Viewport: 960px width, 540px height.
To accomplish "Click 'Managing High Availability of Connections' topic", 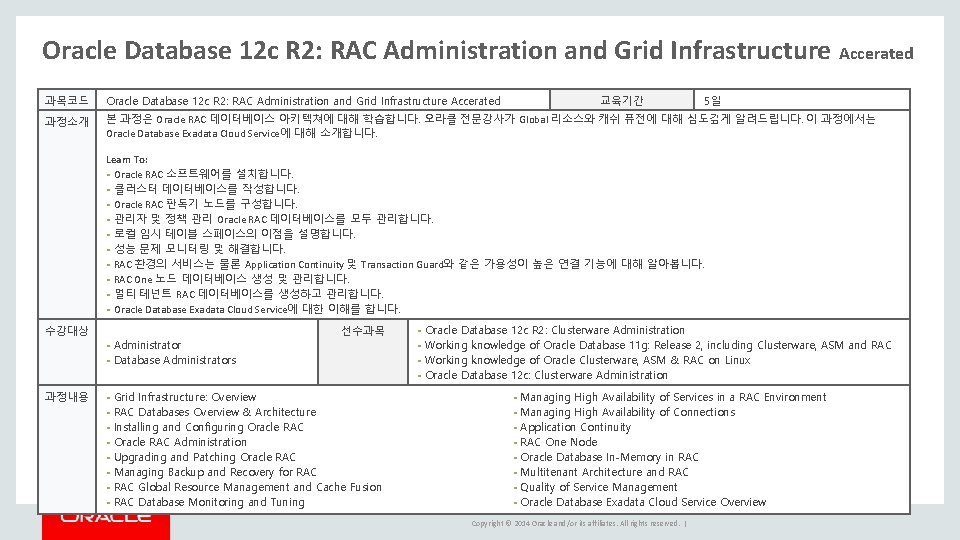I will click(x=628, y=412).
